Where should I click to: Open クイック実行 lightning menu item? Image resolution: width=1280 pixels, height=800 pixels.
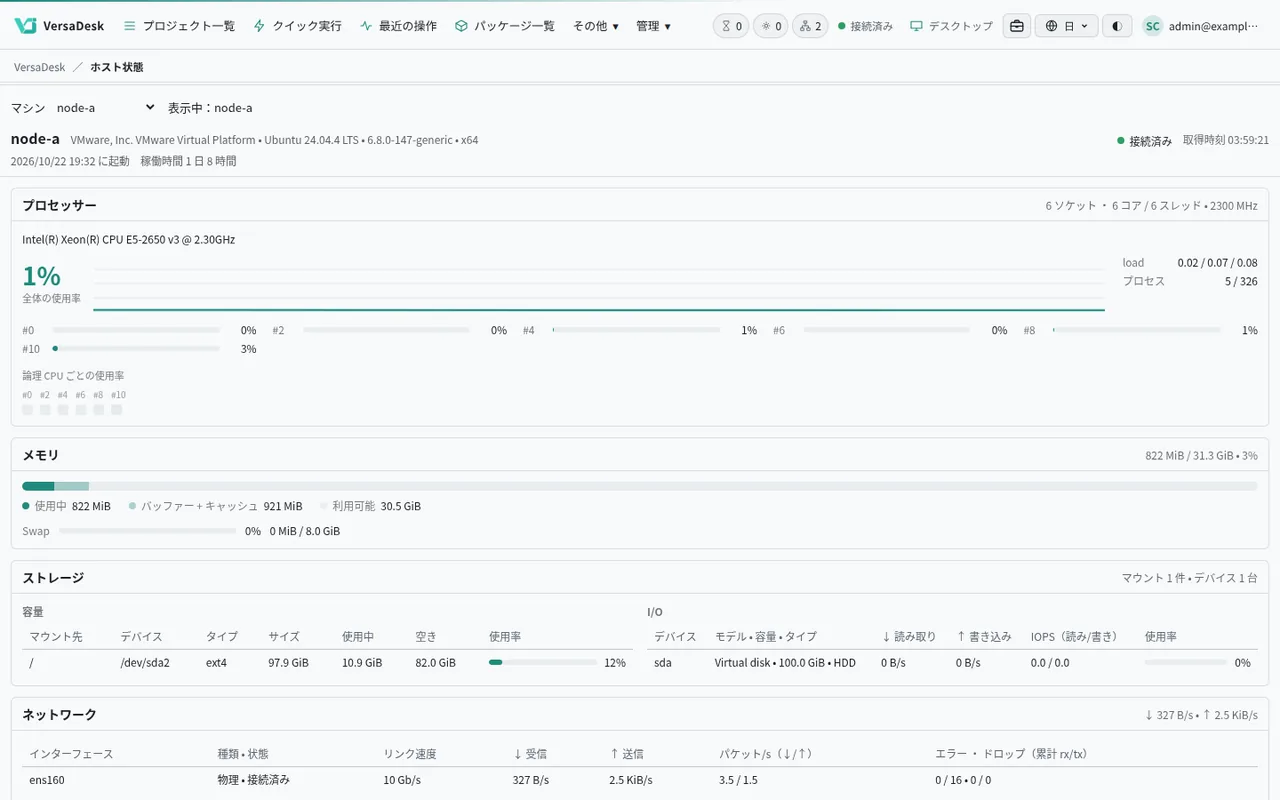click(297, 26)
